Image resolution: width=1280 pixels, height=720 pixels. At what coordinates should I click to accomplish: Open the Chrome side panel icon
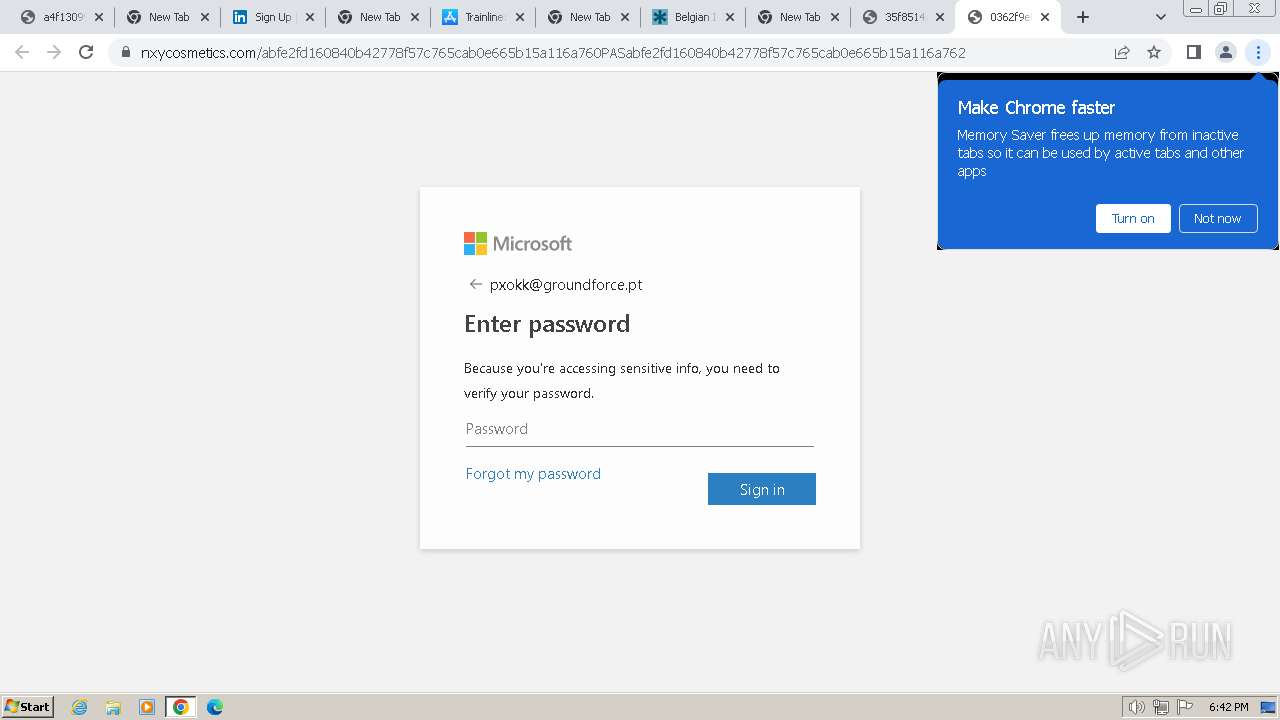[1193, 53]
